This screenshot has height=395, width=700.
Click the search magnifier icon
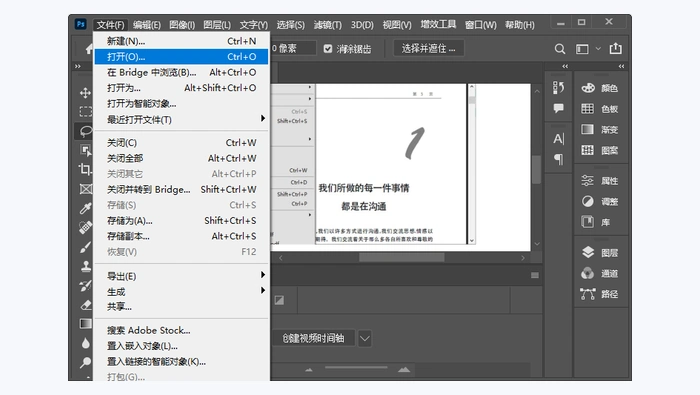559,49
